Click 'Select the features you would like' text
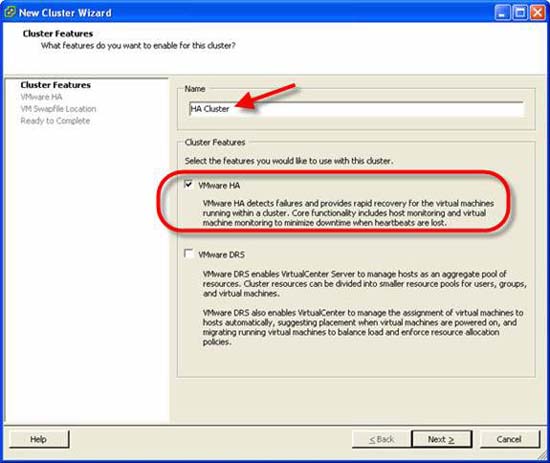 coord(289,161)
